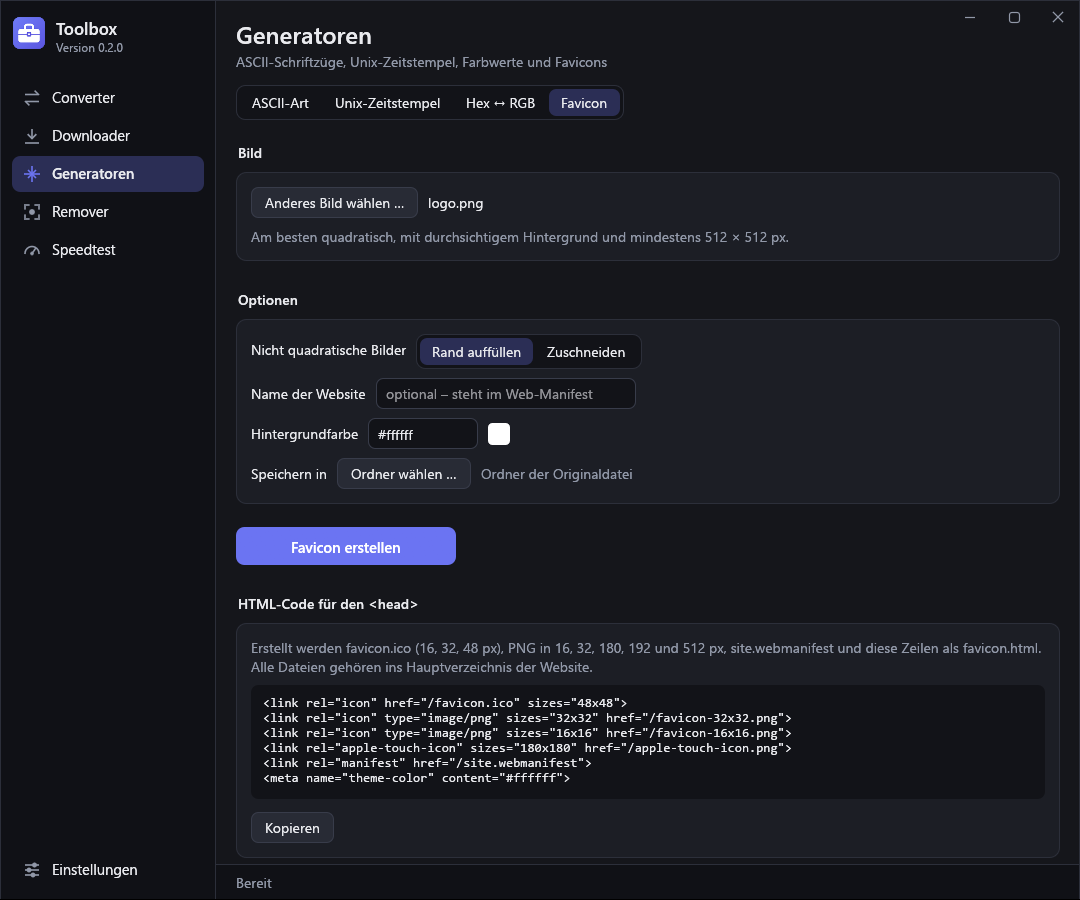Click the Name der Website input field
Screen dimensions: 1080x900
coord(506,394)
